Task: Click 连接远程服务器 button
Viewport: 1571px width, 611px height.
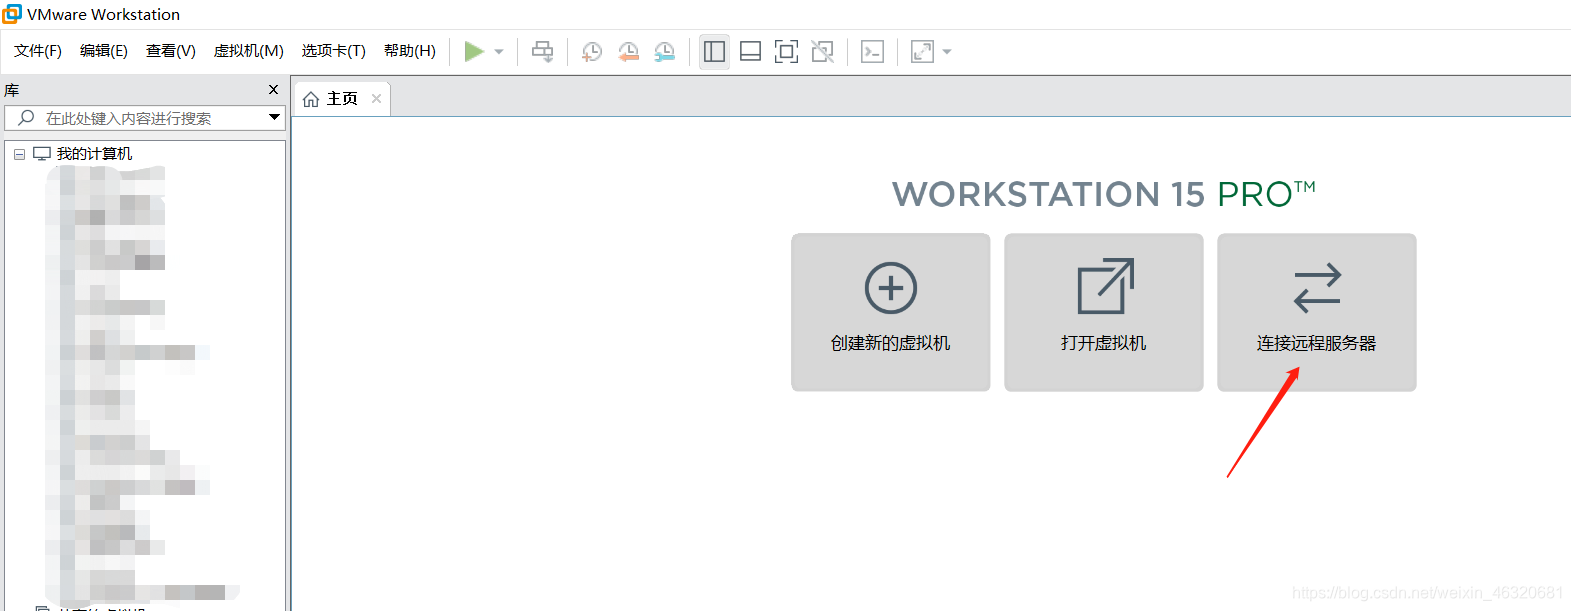Action: pyautogui.click(x=1317, y=312)
